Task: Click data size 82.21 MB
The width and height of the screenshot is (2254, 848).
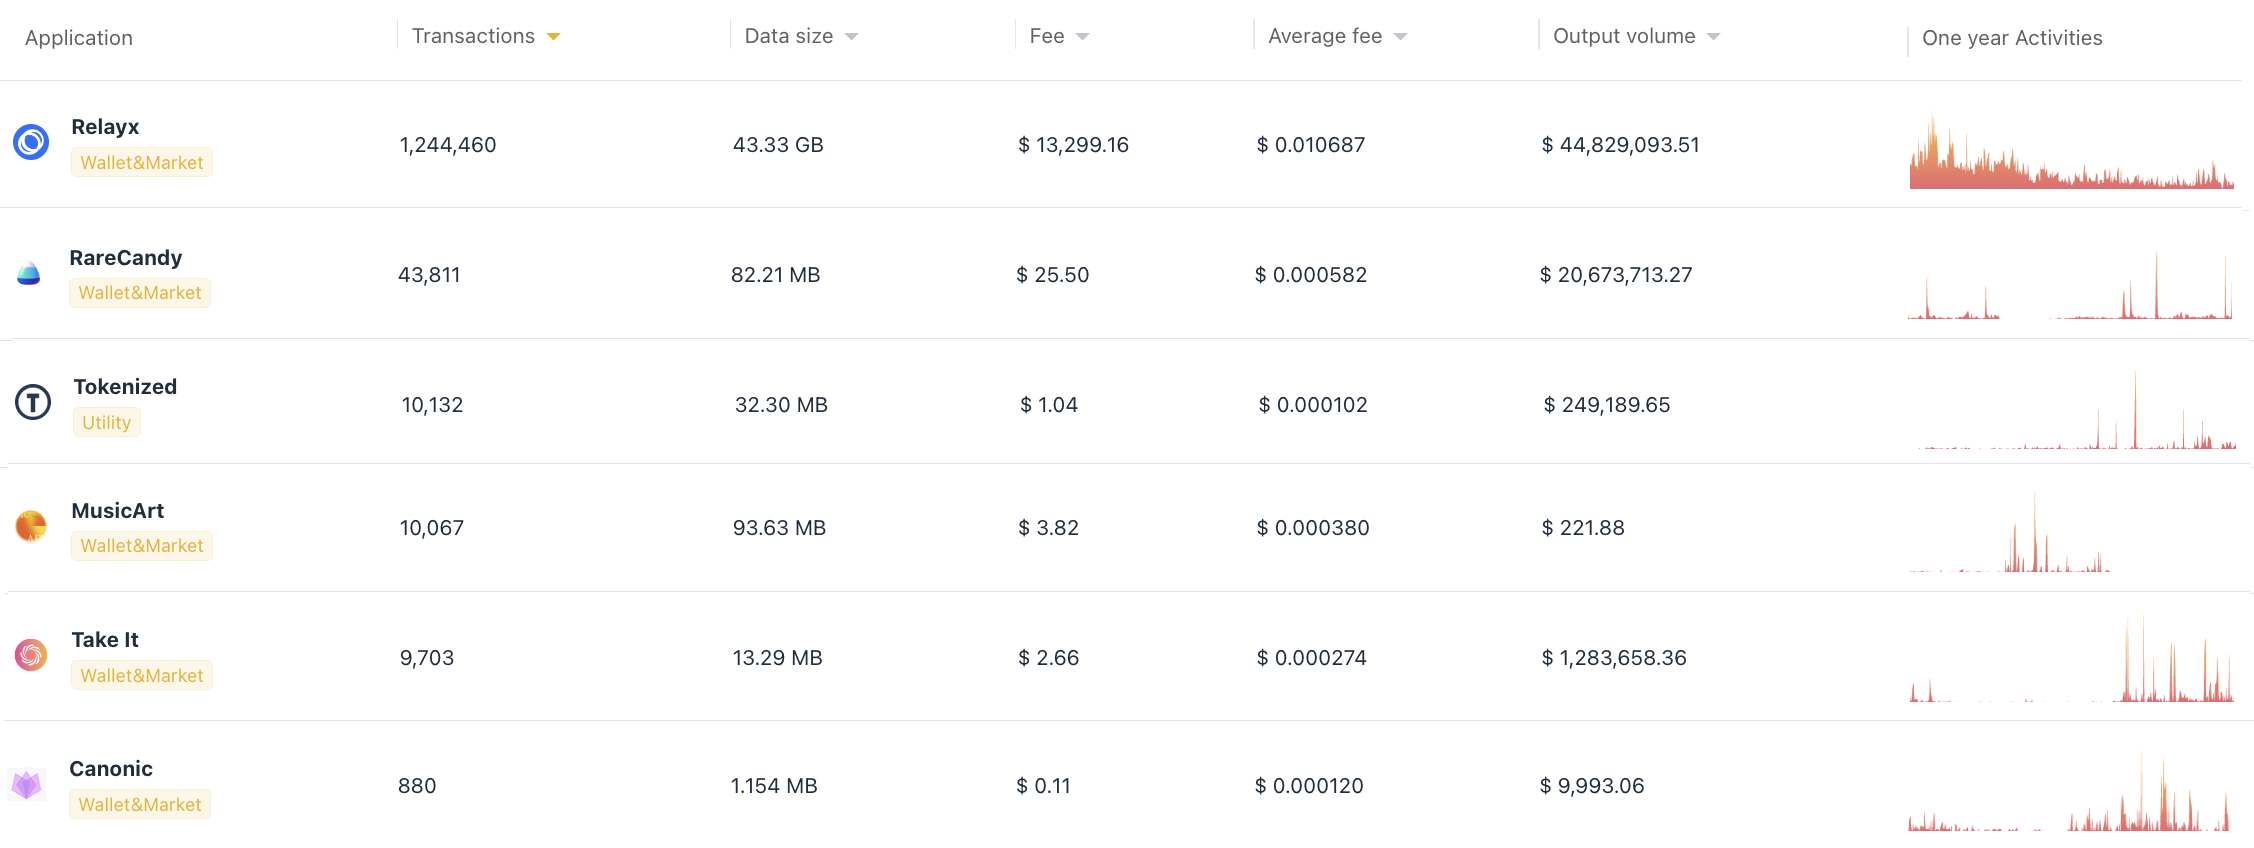Action: pos(776,275)
